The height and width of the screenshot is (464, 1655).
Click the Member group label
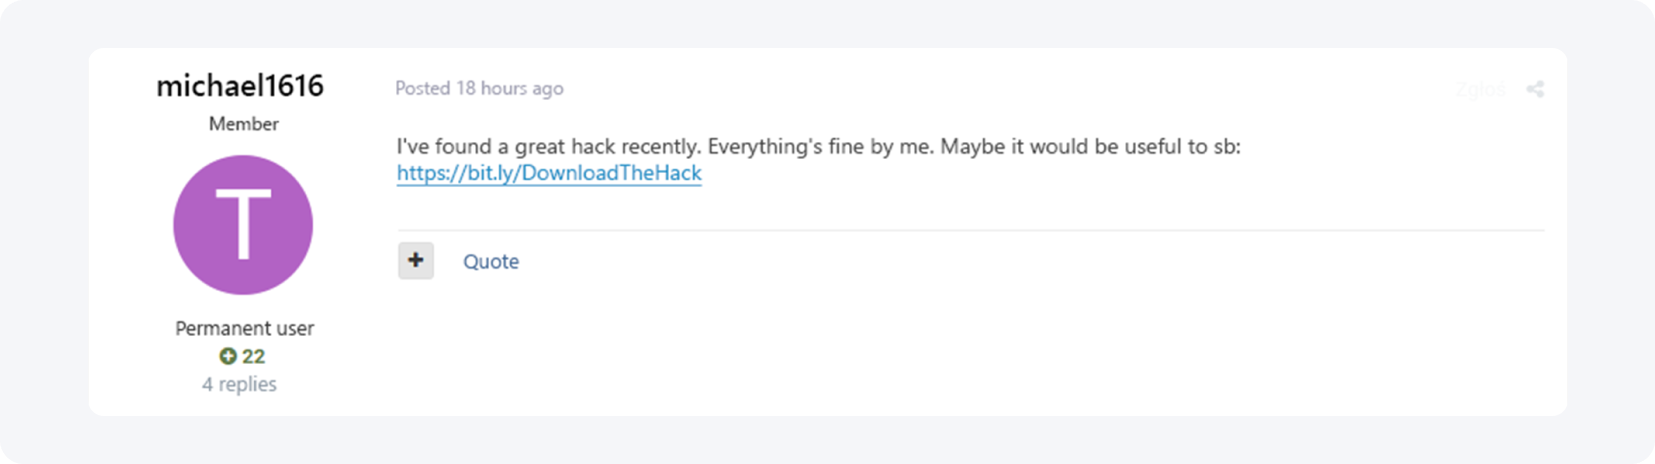point(243,124)
